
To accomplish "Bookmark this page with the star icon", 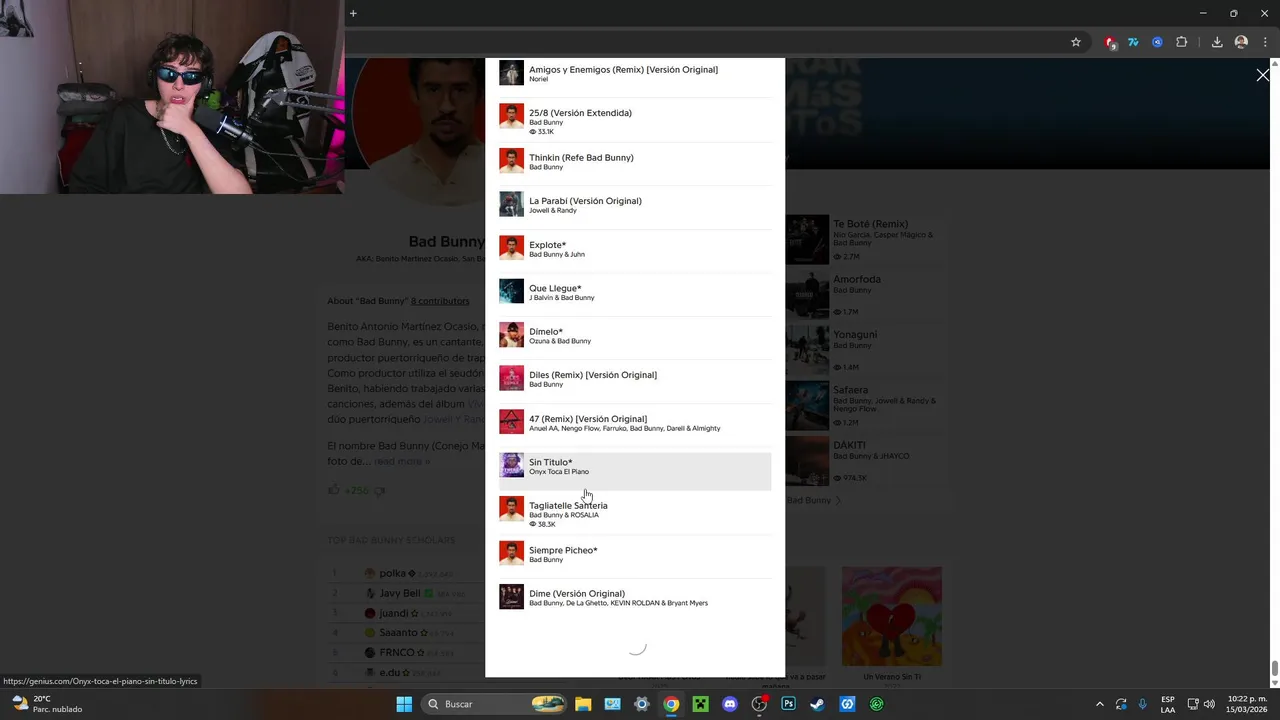I will click(1076, 42).
